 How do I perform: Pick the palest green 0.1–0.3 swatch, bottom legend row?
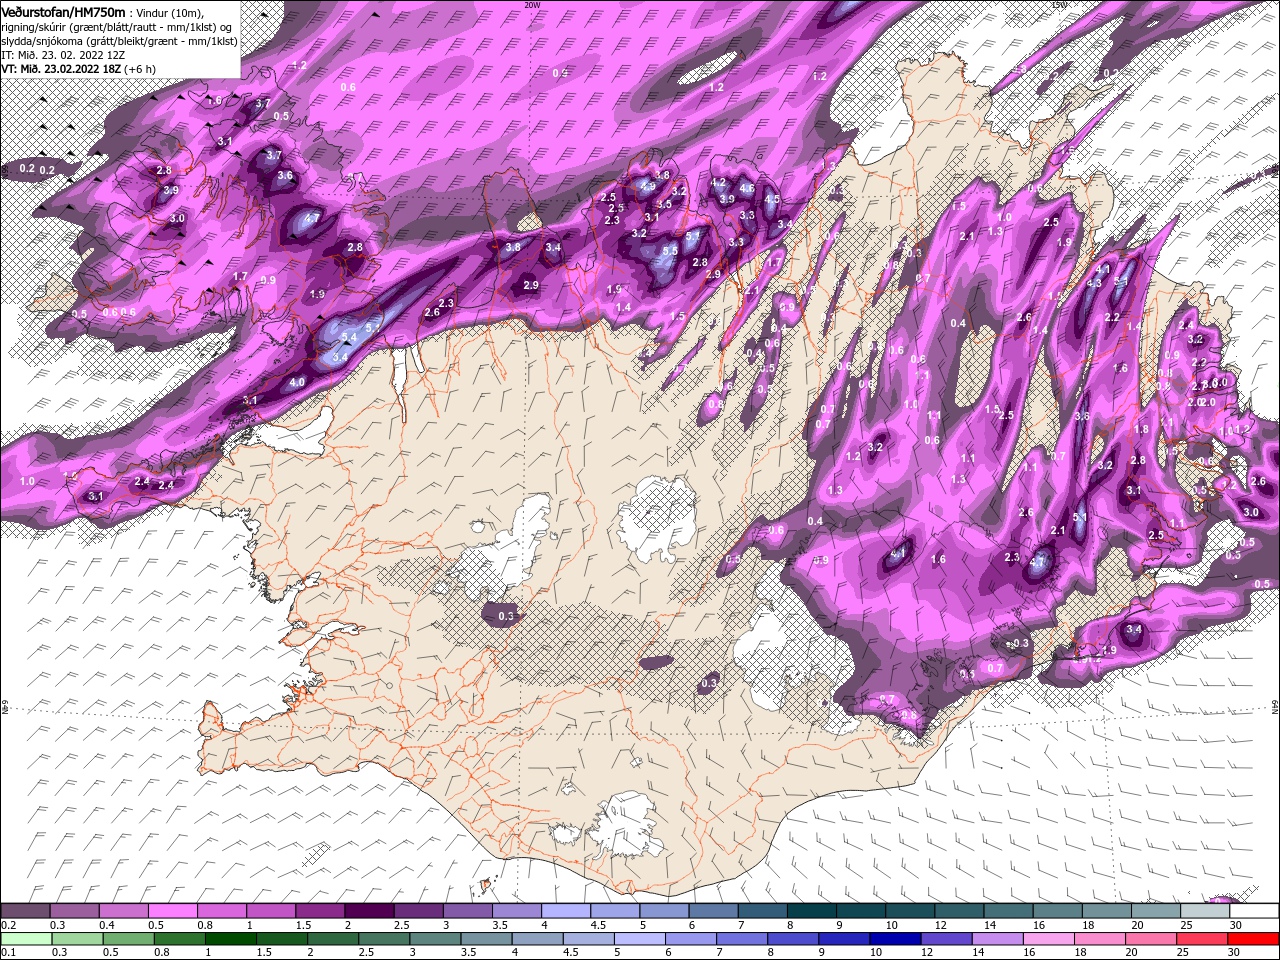(x=25, y=939)
